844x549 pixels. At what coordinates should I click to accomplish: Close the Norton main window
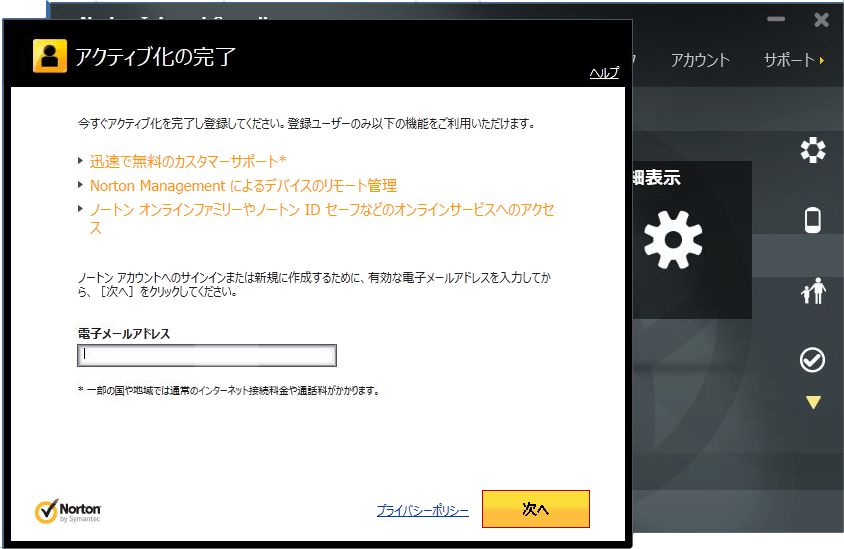coord(821,20)
